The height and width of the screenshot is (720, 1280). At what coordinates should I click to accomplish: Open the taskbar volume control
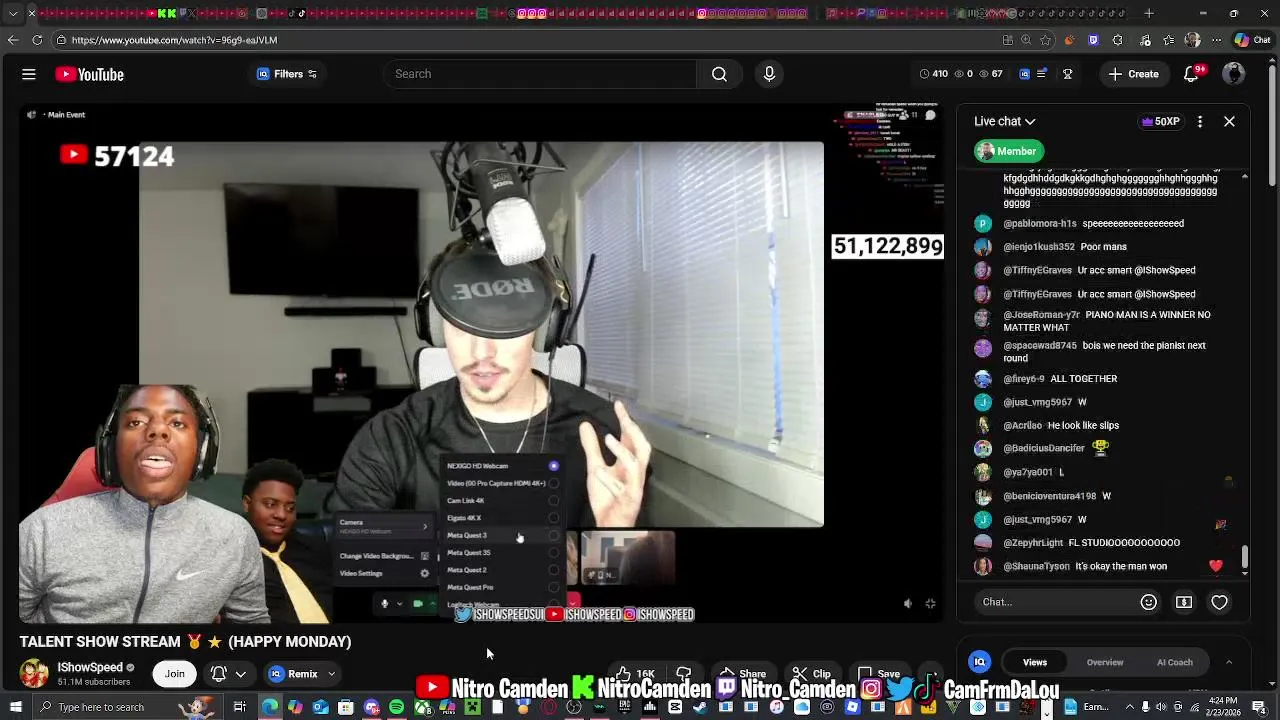pyautogui.click(x=1161, y=708)
